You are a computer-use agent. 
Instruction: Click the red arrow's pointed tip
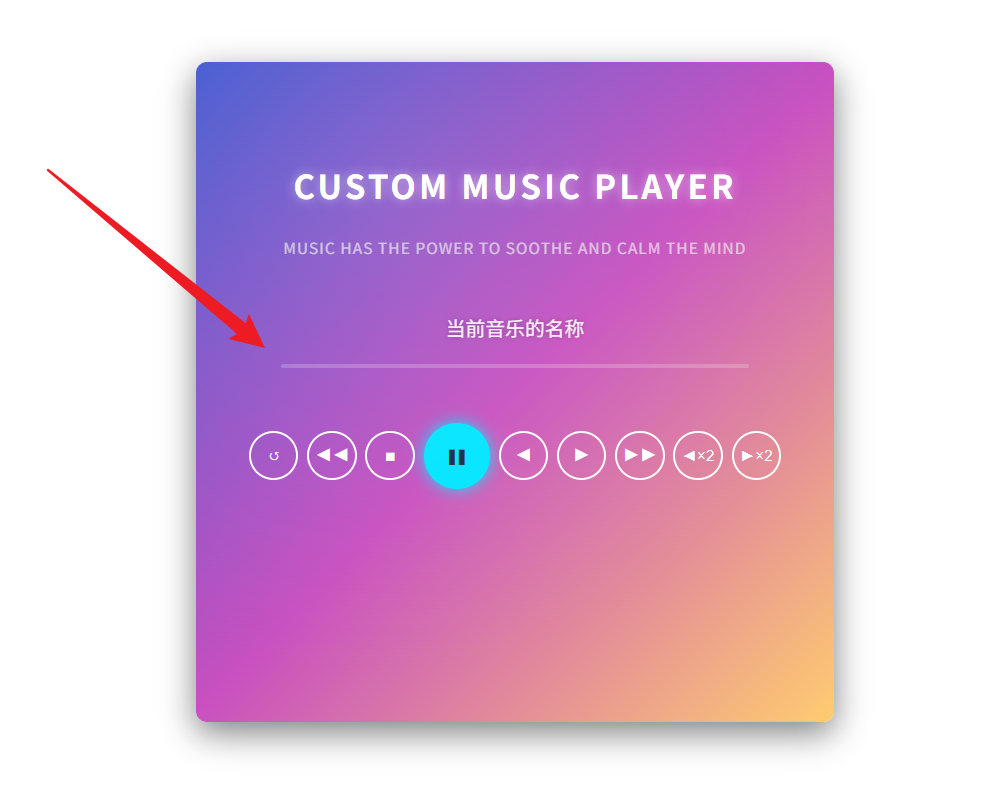pos(263,346)
